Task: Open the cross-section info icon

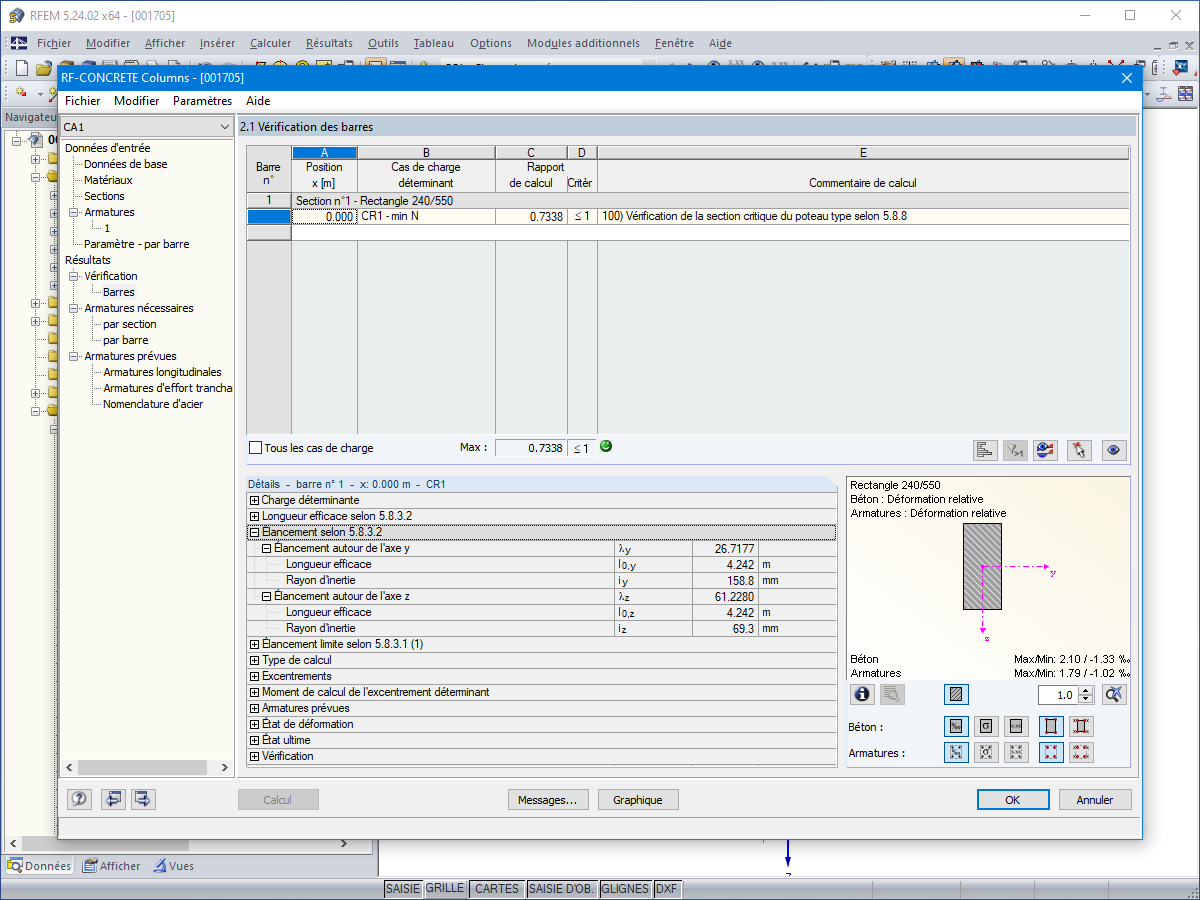Action: (862, 694)
